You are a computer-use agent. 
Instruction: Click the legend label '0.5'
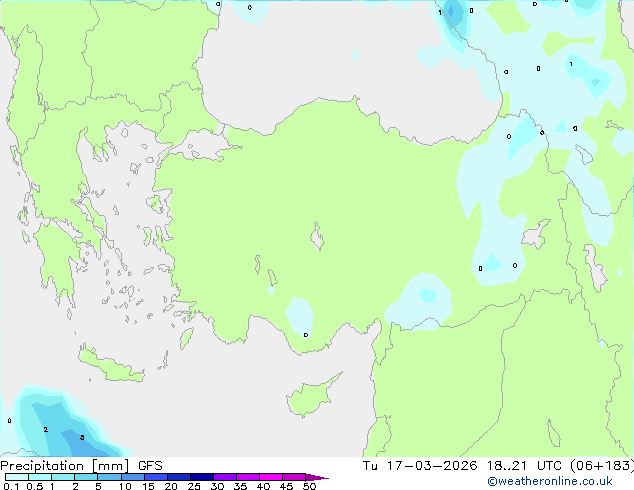(34, 486)
